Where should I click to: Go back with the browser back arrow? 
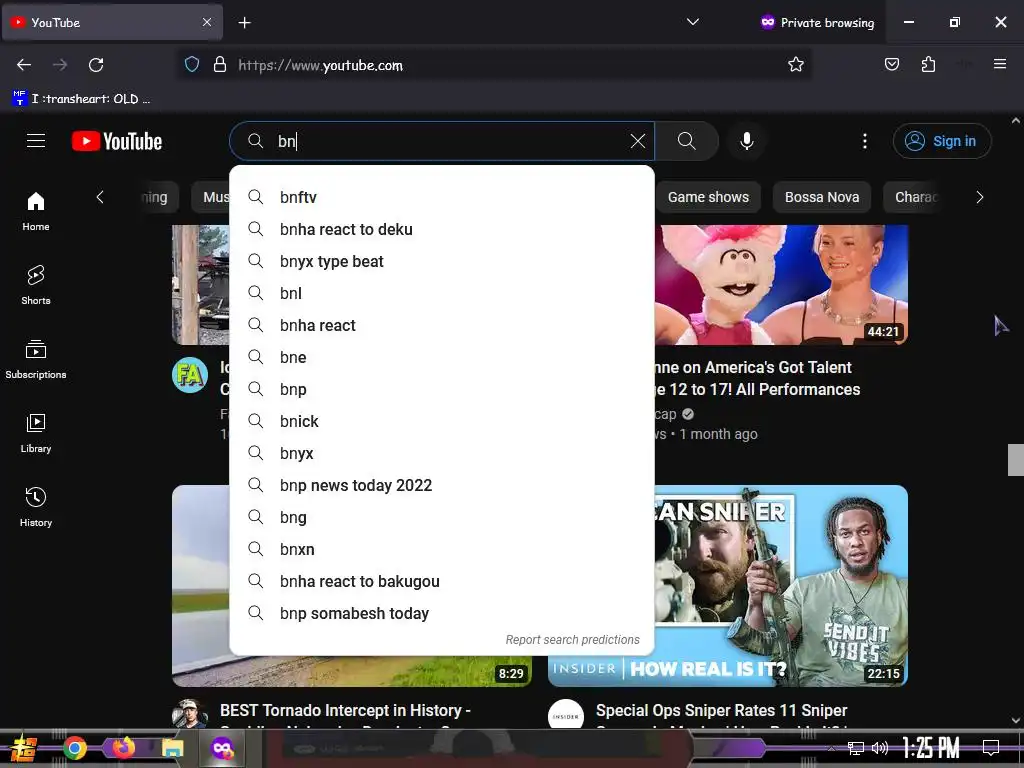coord(24,65)
